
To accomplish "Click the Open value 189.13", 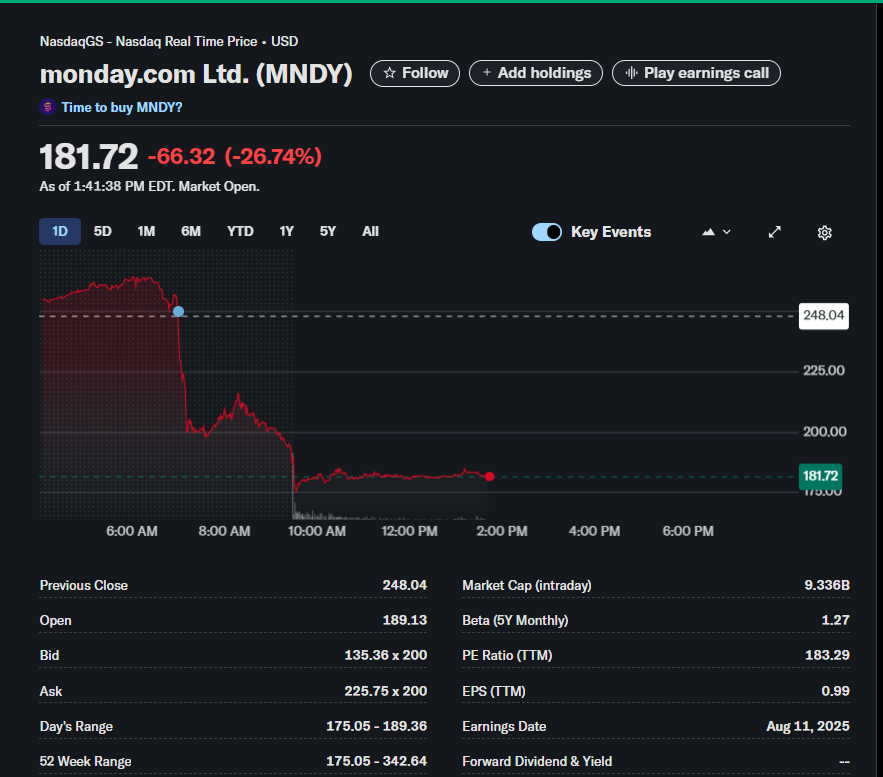I will pyautogui.click(x=404, y=620).
